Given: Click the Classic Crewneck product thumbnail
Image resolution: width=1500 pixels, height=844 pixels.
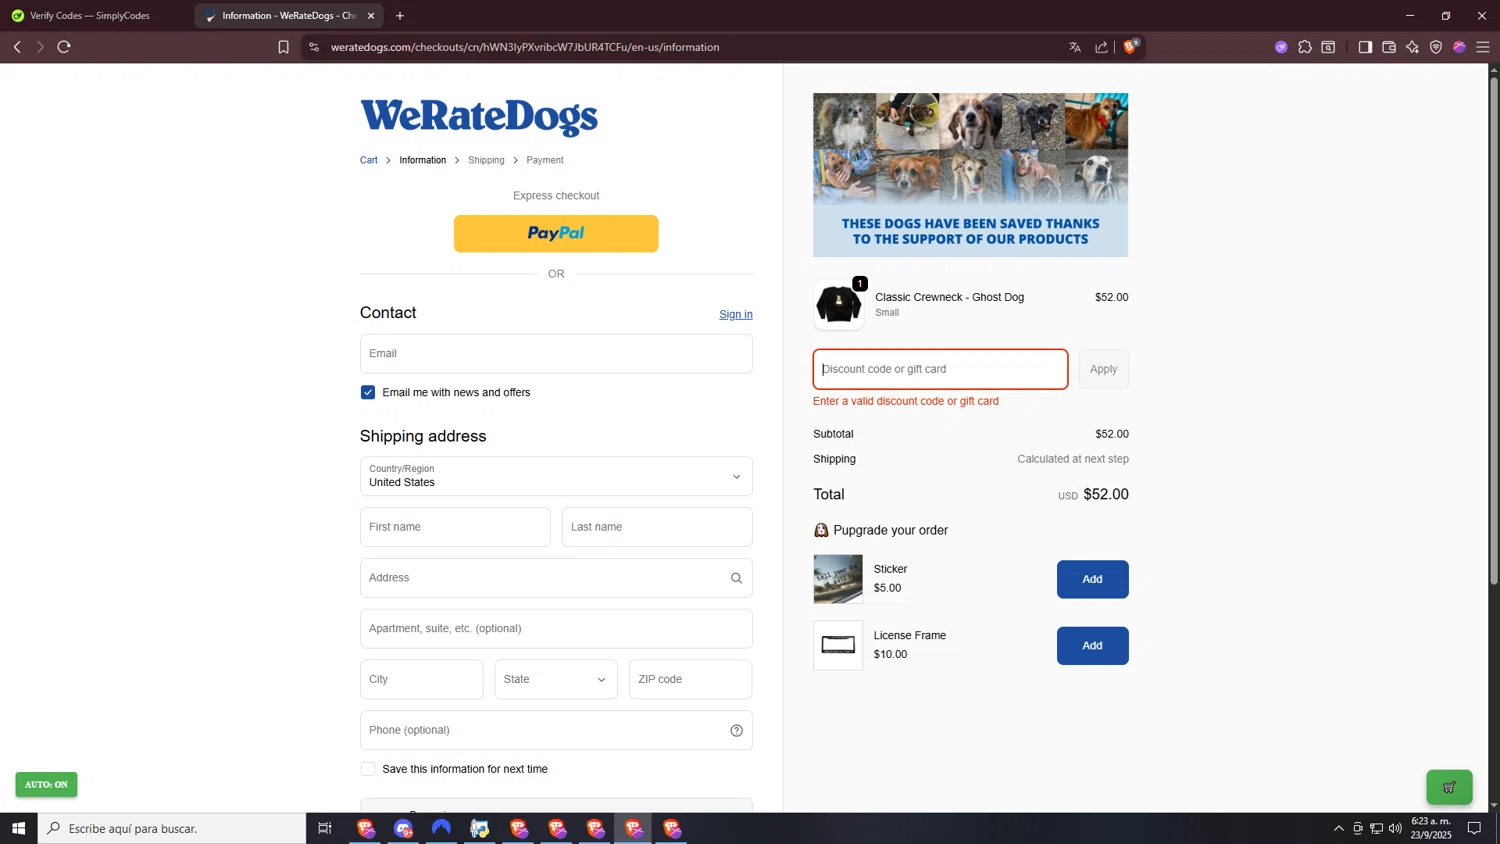Looking at the screenshot, I should 838,305.
